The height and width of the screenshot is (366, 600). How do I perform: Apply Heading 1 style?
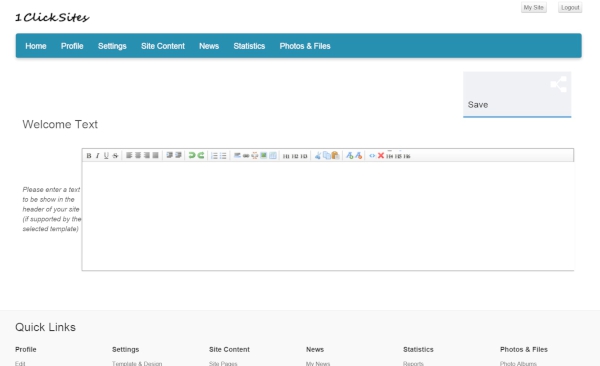point(286,156)
